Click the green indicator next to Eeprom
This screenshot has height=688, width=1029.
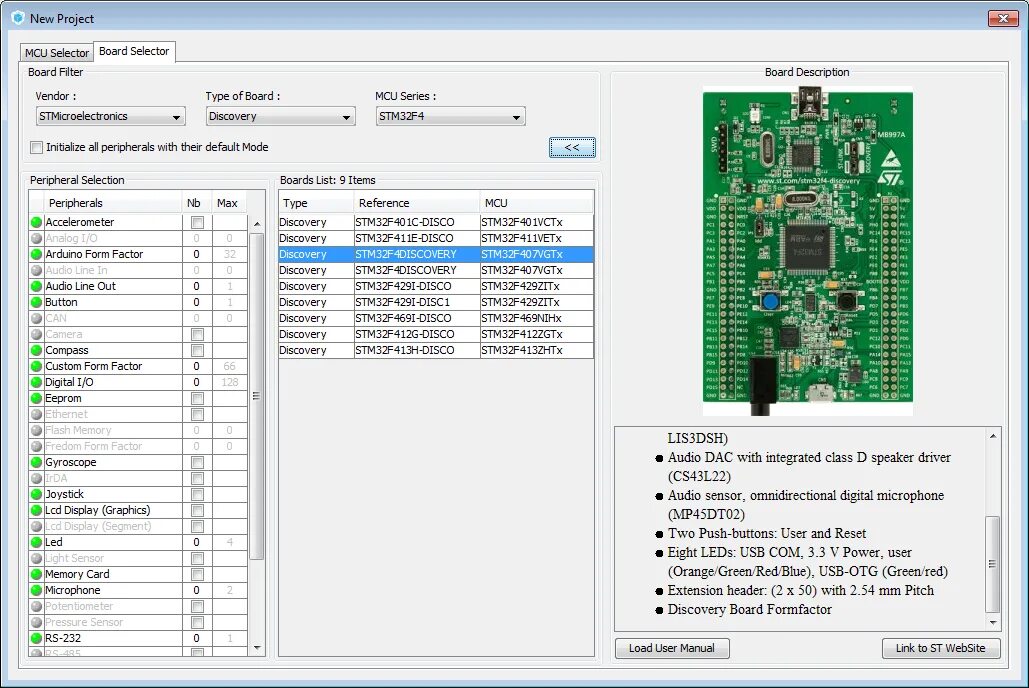point(37,398)
